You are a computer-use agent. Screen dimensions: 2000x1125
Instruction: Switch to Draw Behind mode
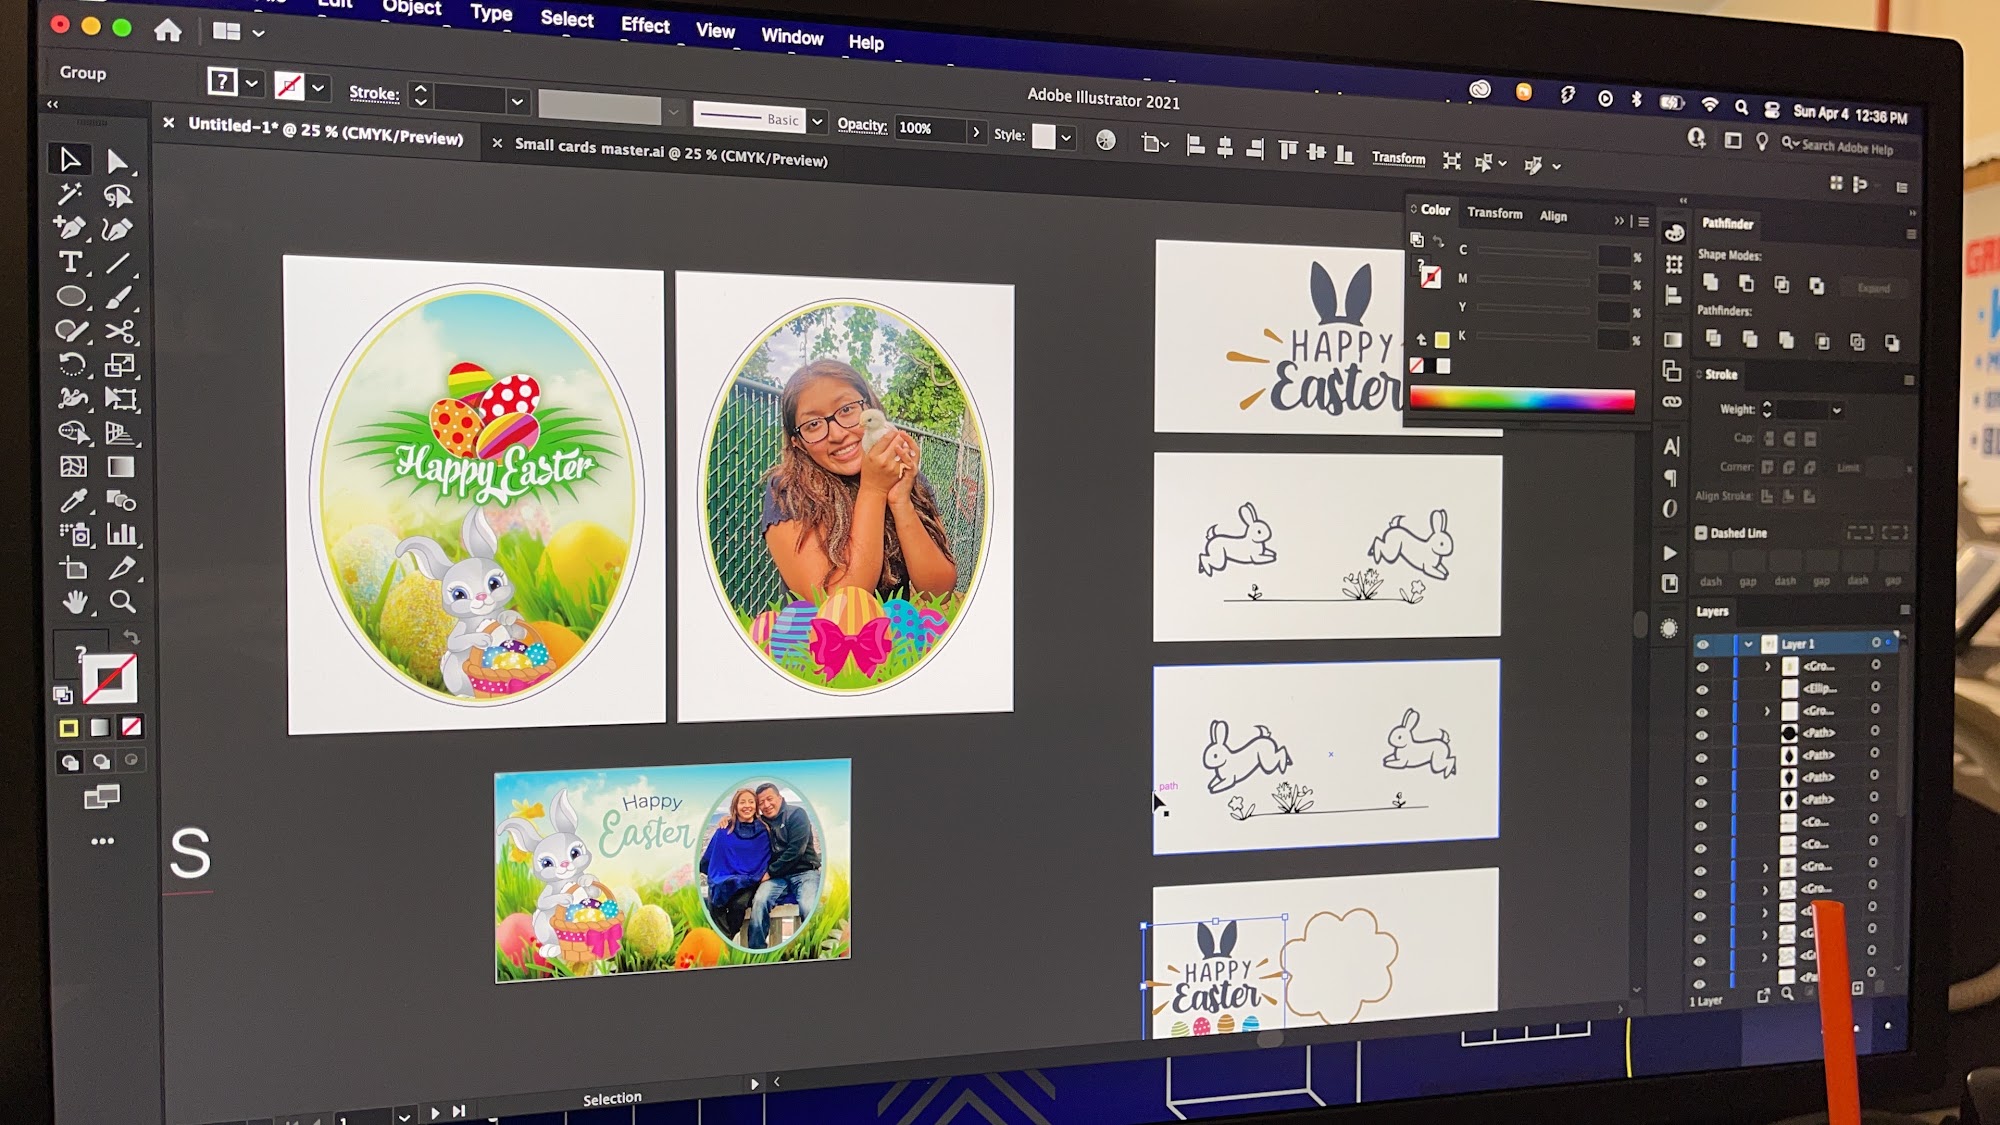click(x=101, y=762)
